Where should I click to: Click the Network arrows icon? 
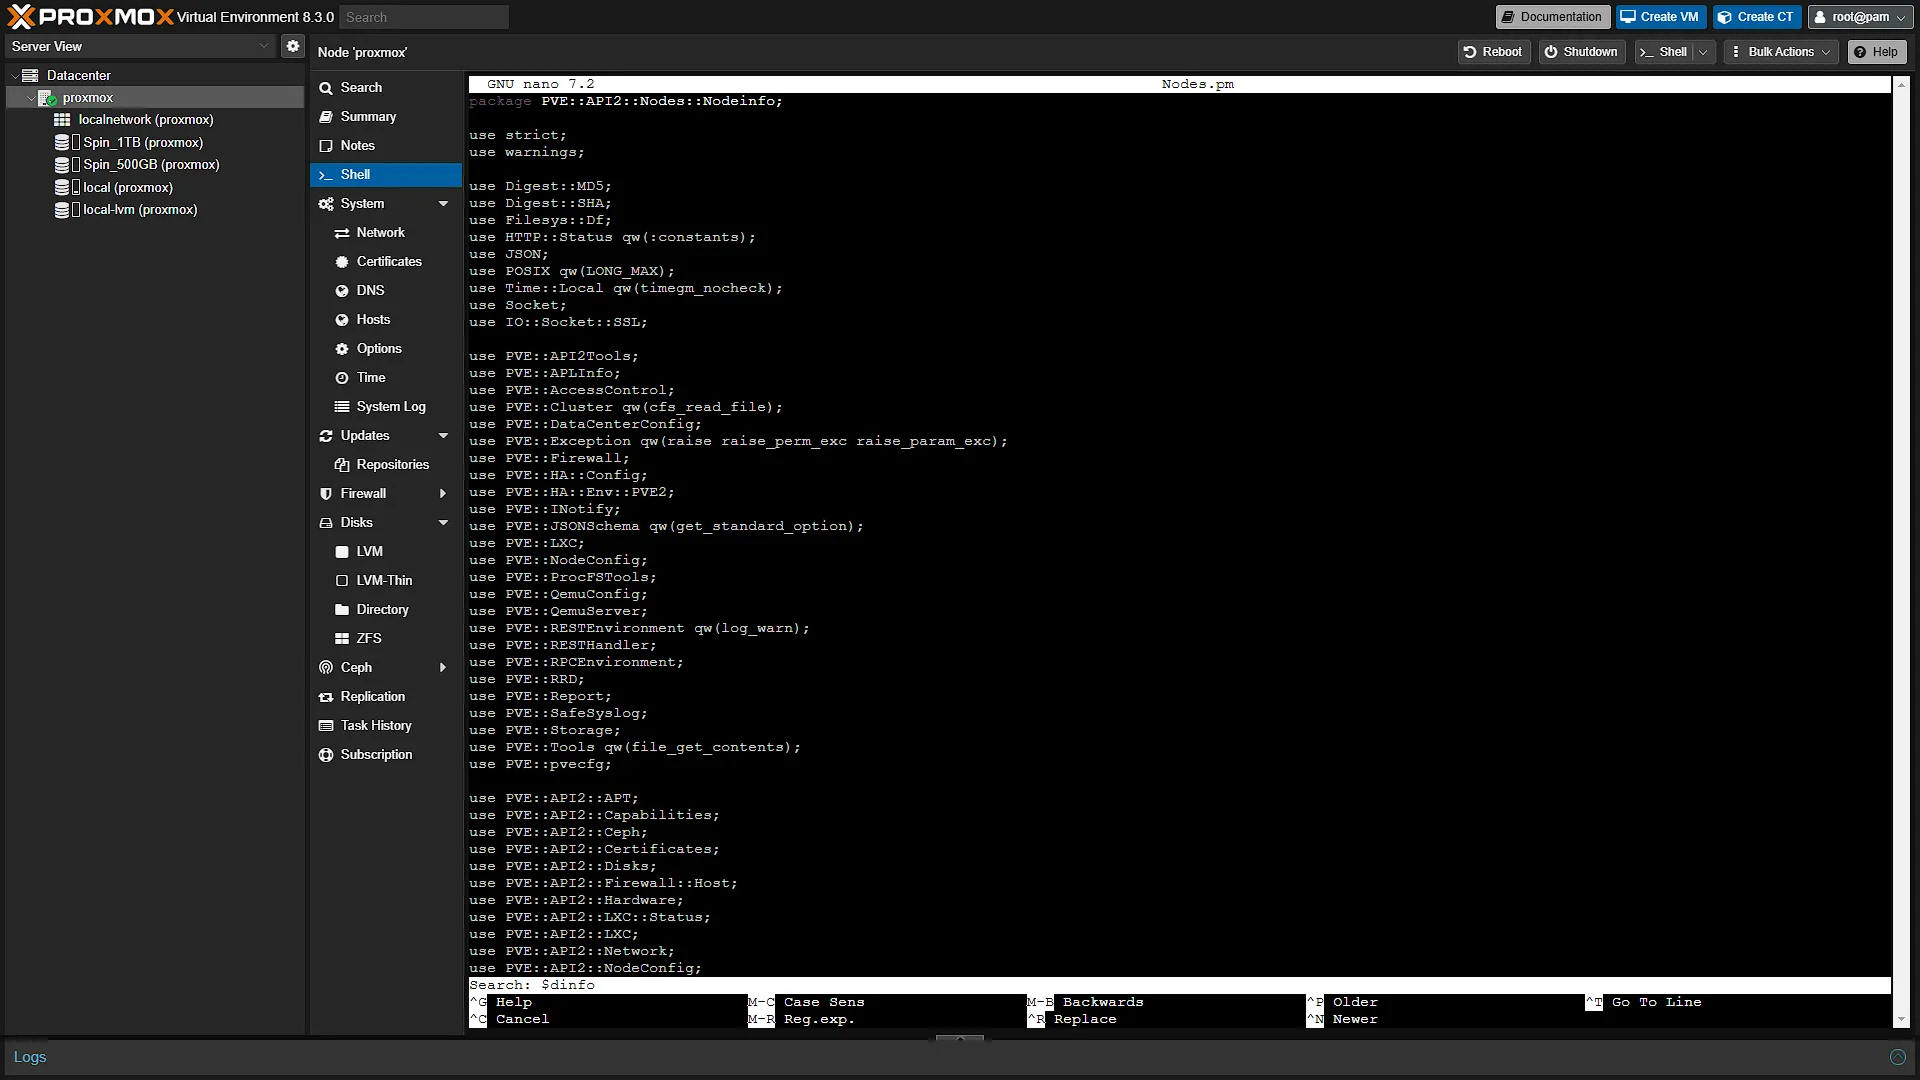pos(342,233)
